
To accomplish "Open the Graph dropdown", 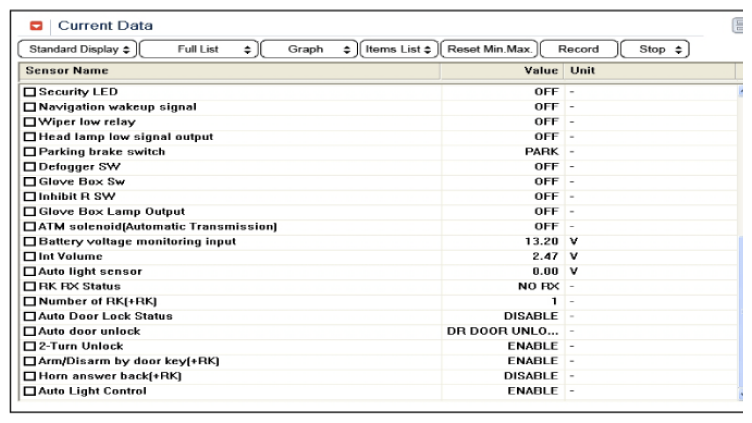I will tap(309, 49).
